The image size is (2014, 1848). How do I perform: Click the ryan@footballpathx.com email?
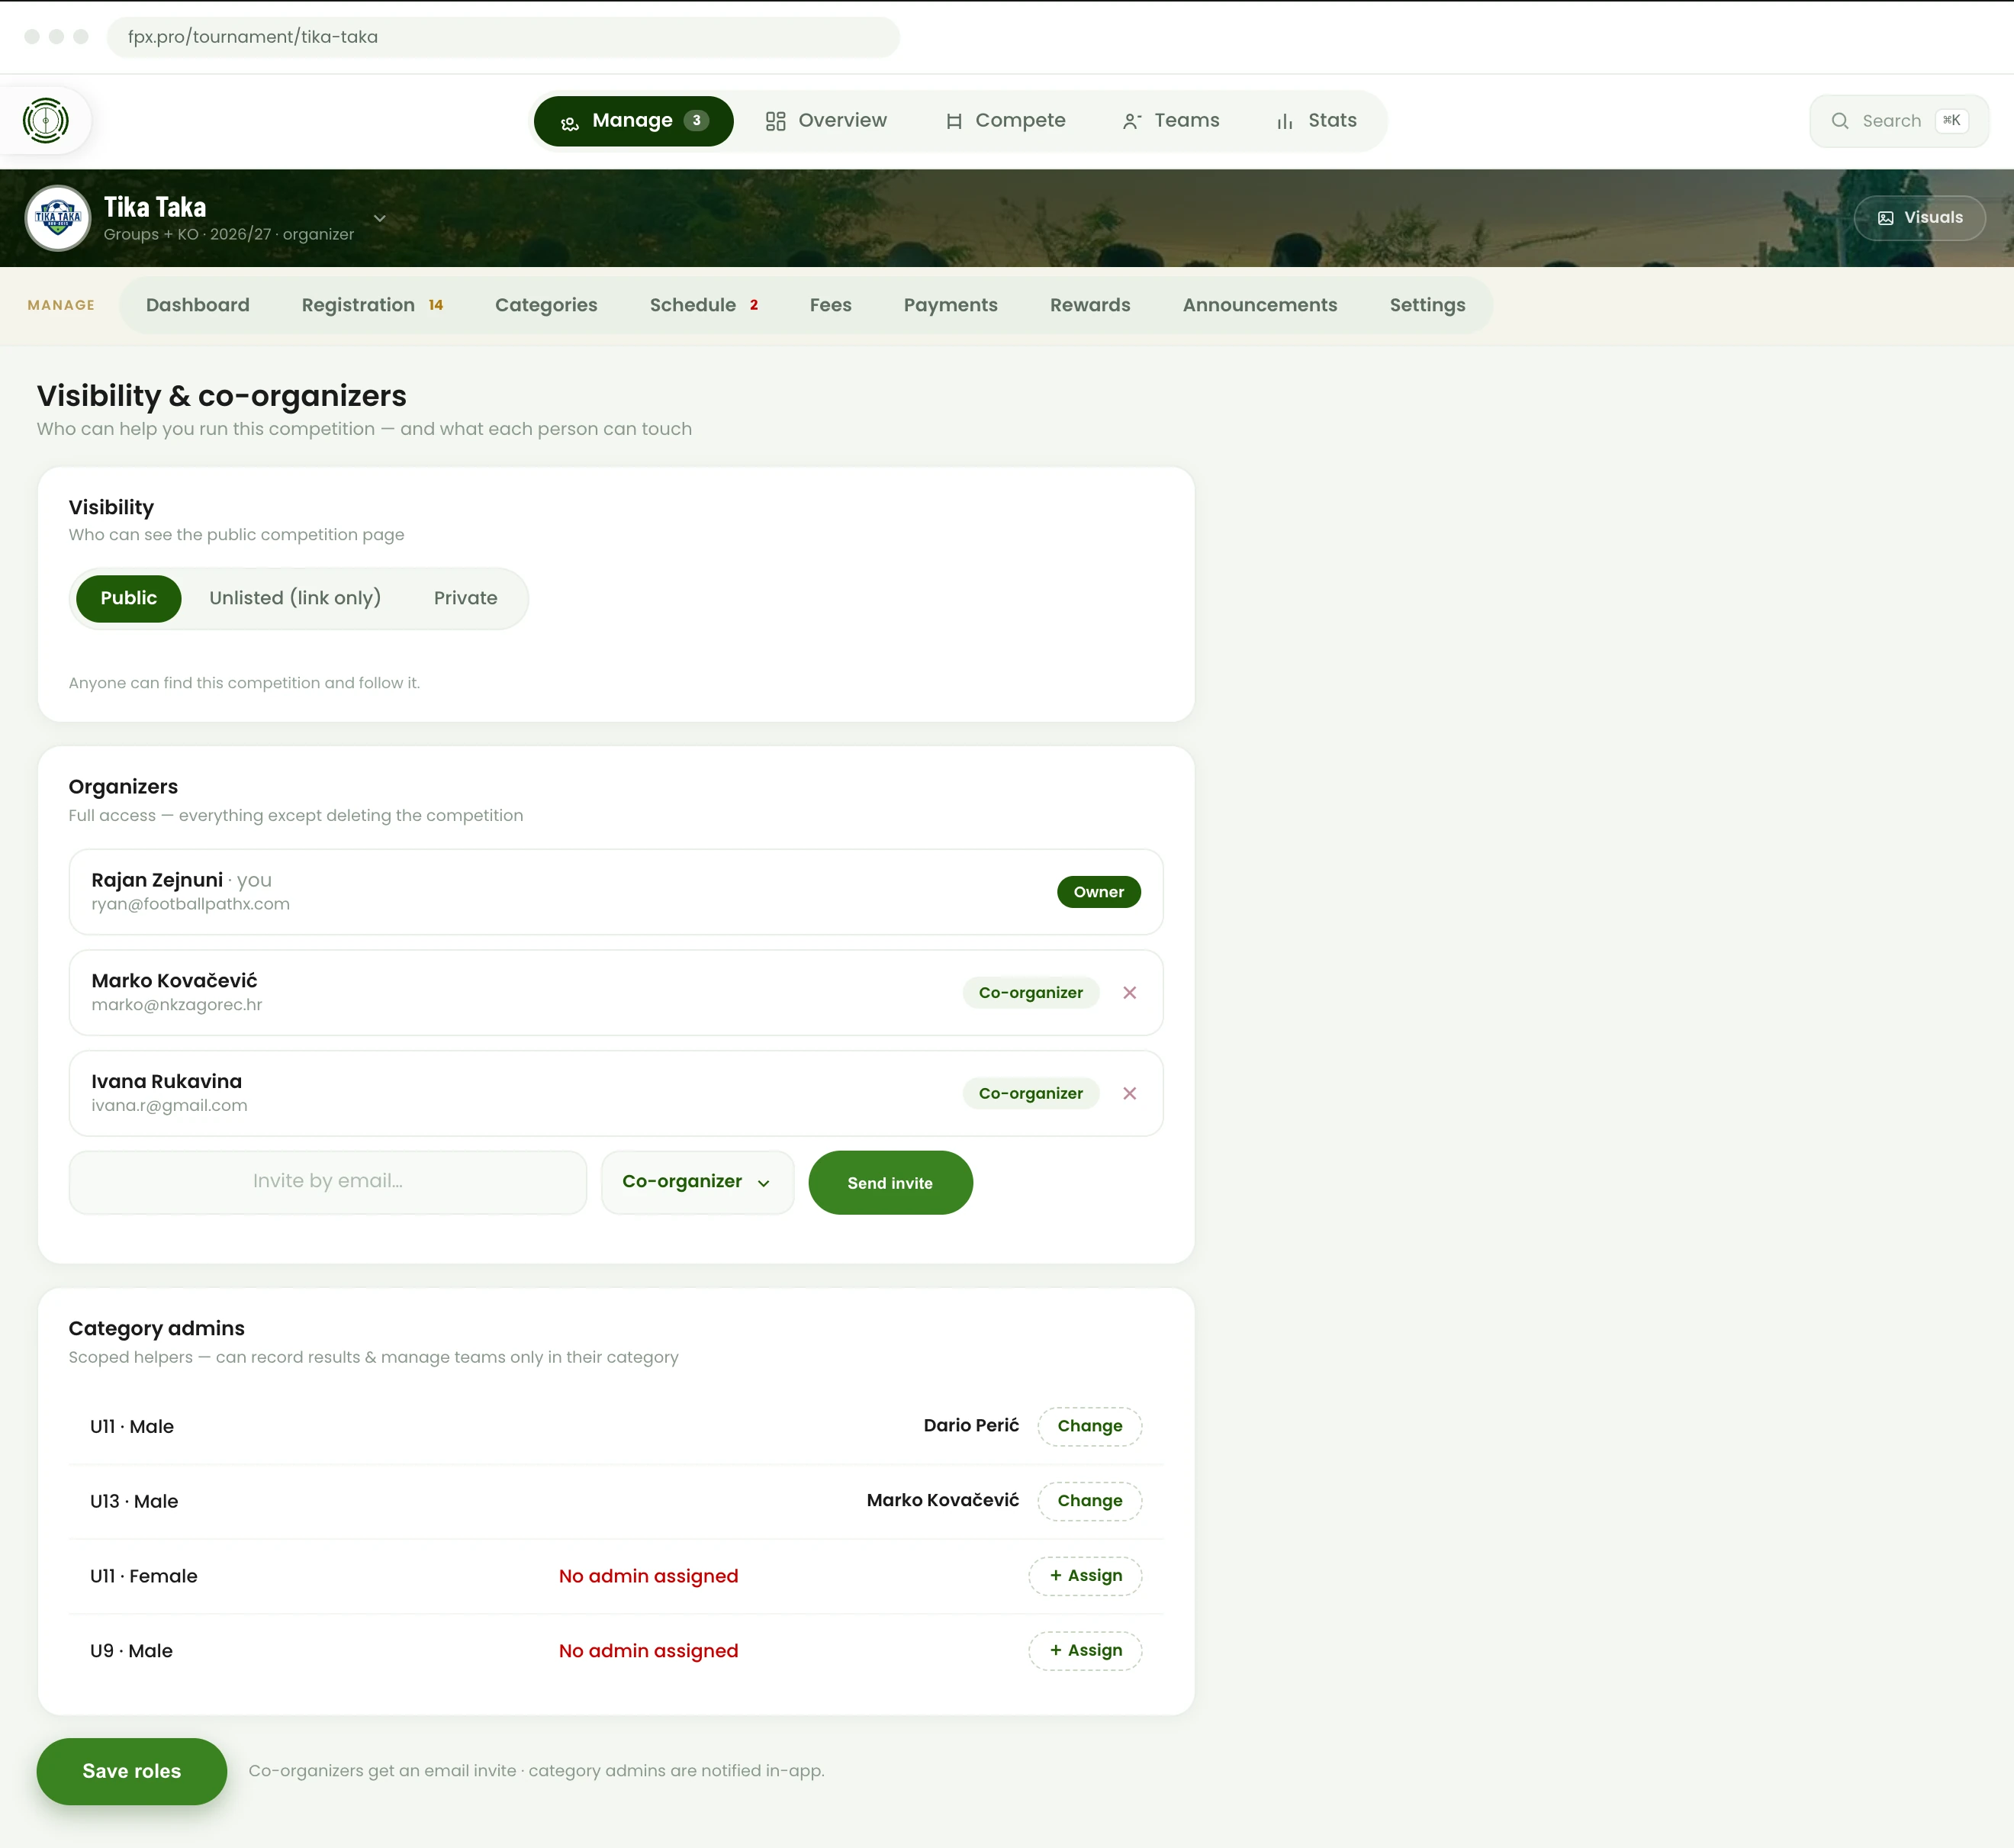(x=191, y=905)
